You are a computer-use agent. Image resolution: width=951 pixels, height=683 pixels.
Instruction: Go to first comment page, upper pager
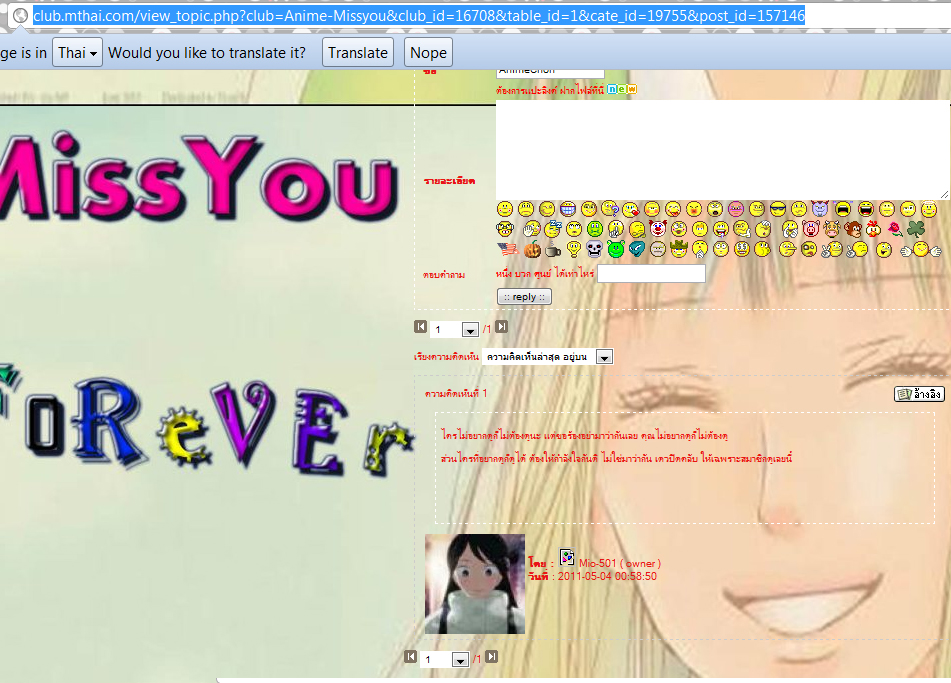(420, 327)
